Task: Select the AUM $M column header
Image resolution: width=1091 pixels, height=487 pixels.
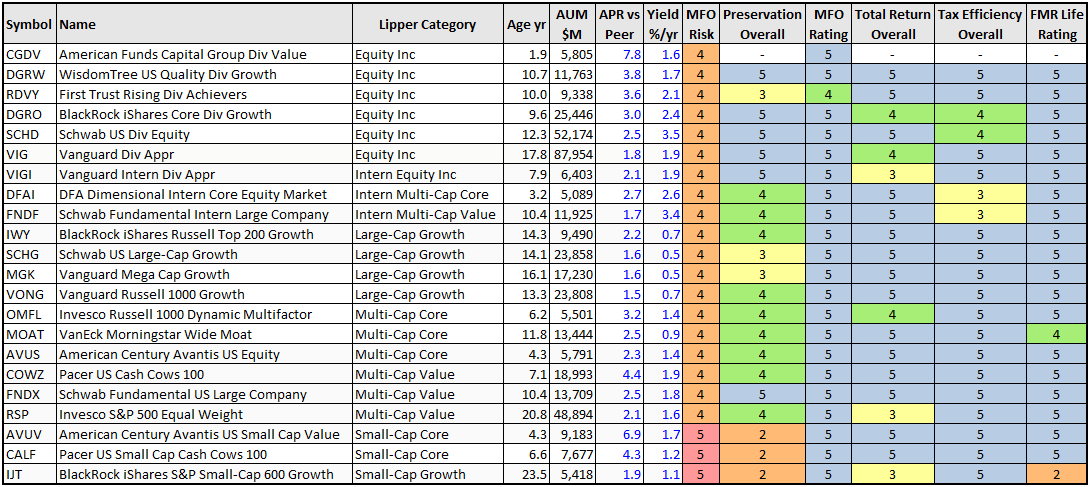Action: tap(572, 24)
